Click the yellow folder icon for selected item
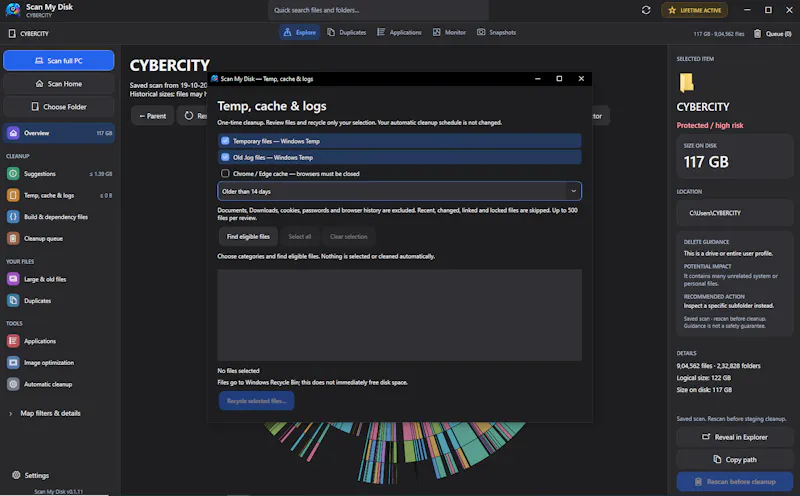The height and width of the screenshot is (496, 800). point(686,82)
